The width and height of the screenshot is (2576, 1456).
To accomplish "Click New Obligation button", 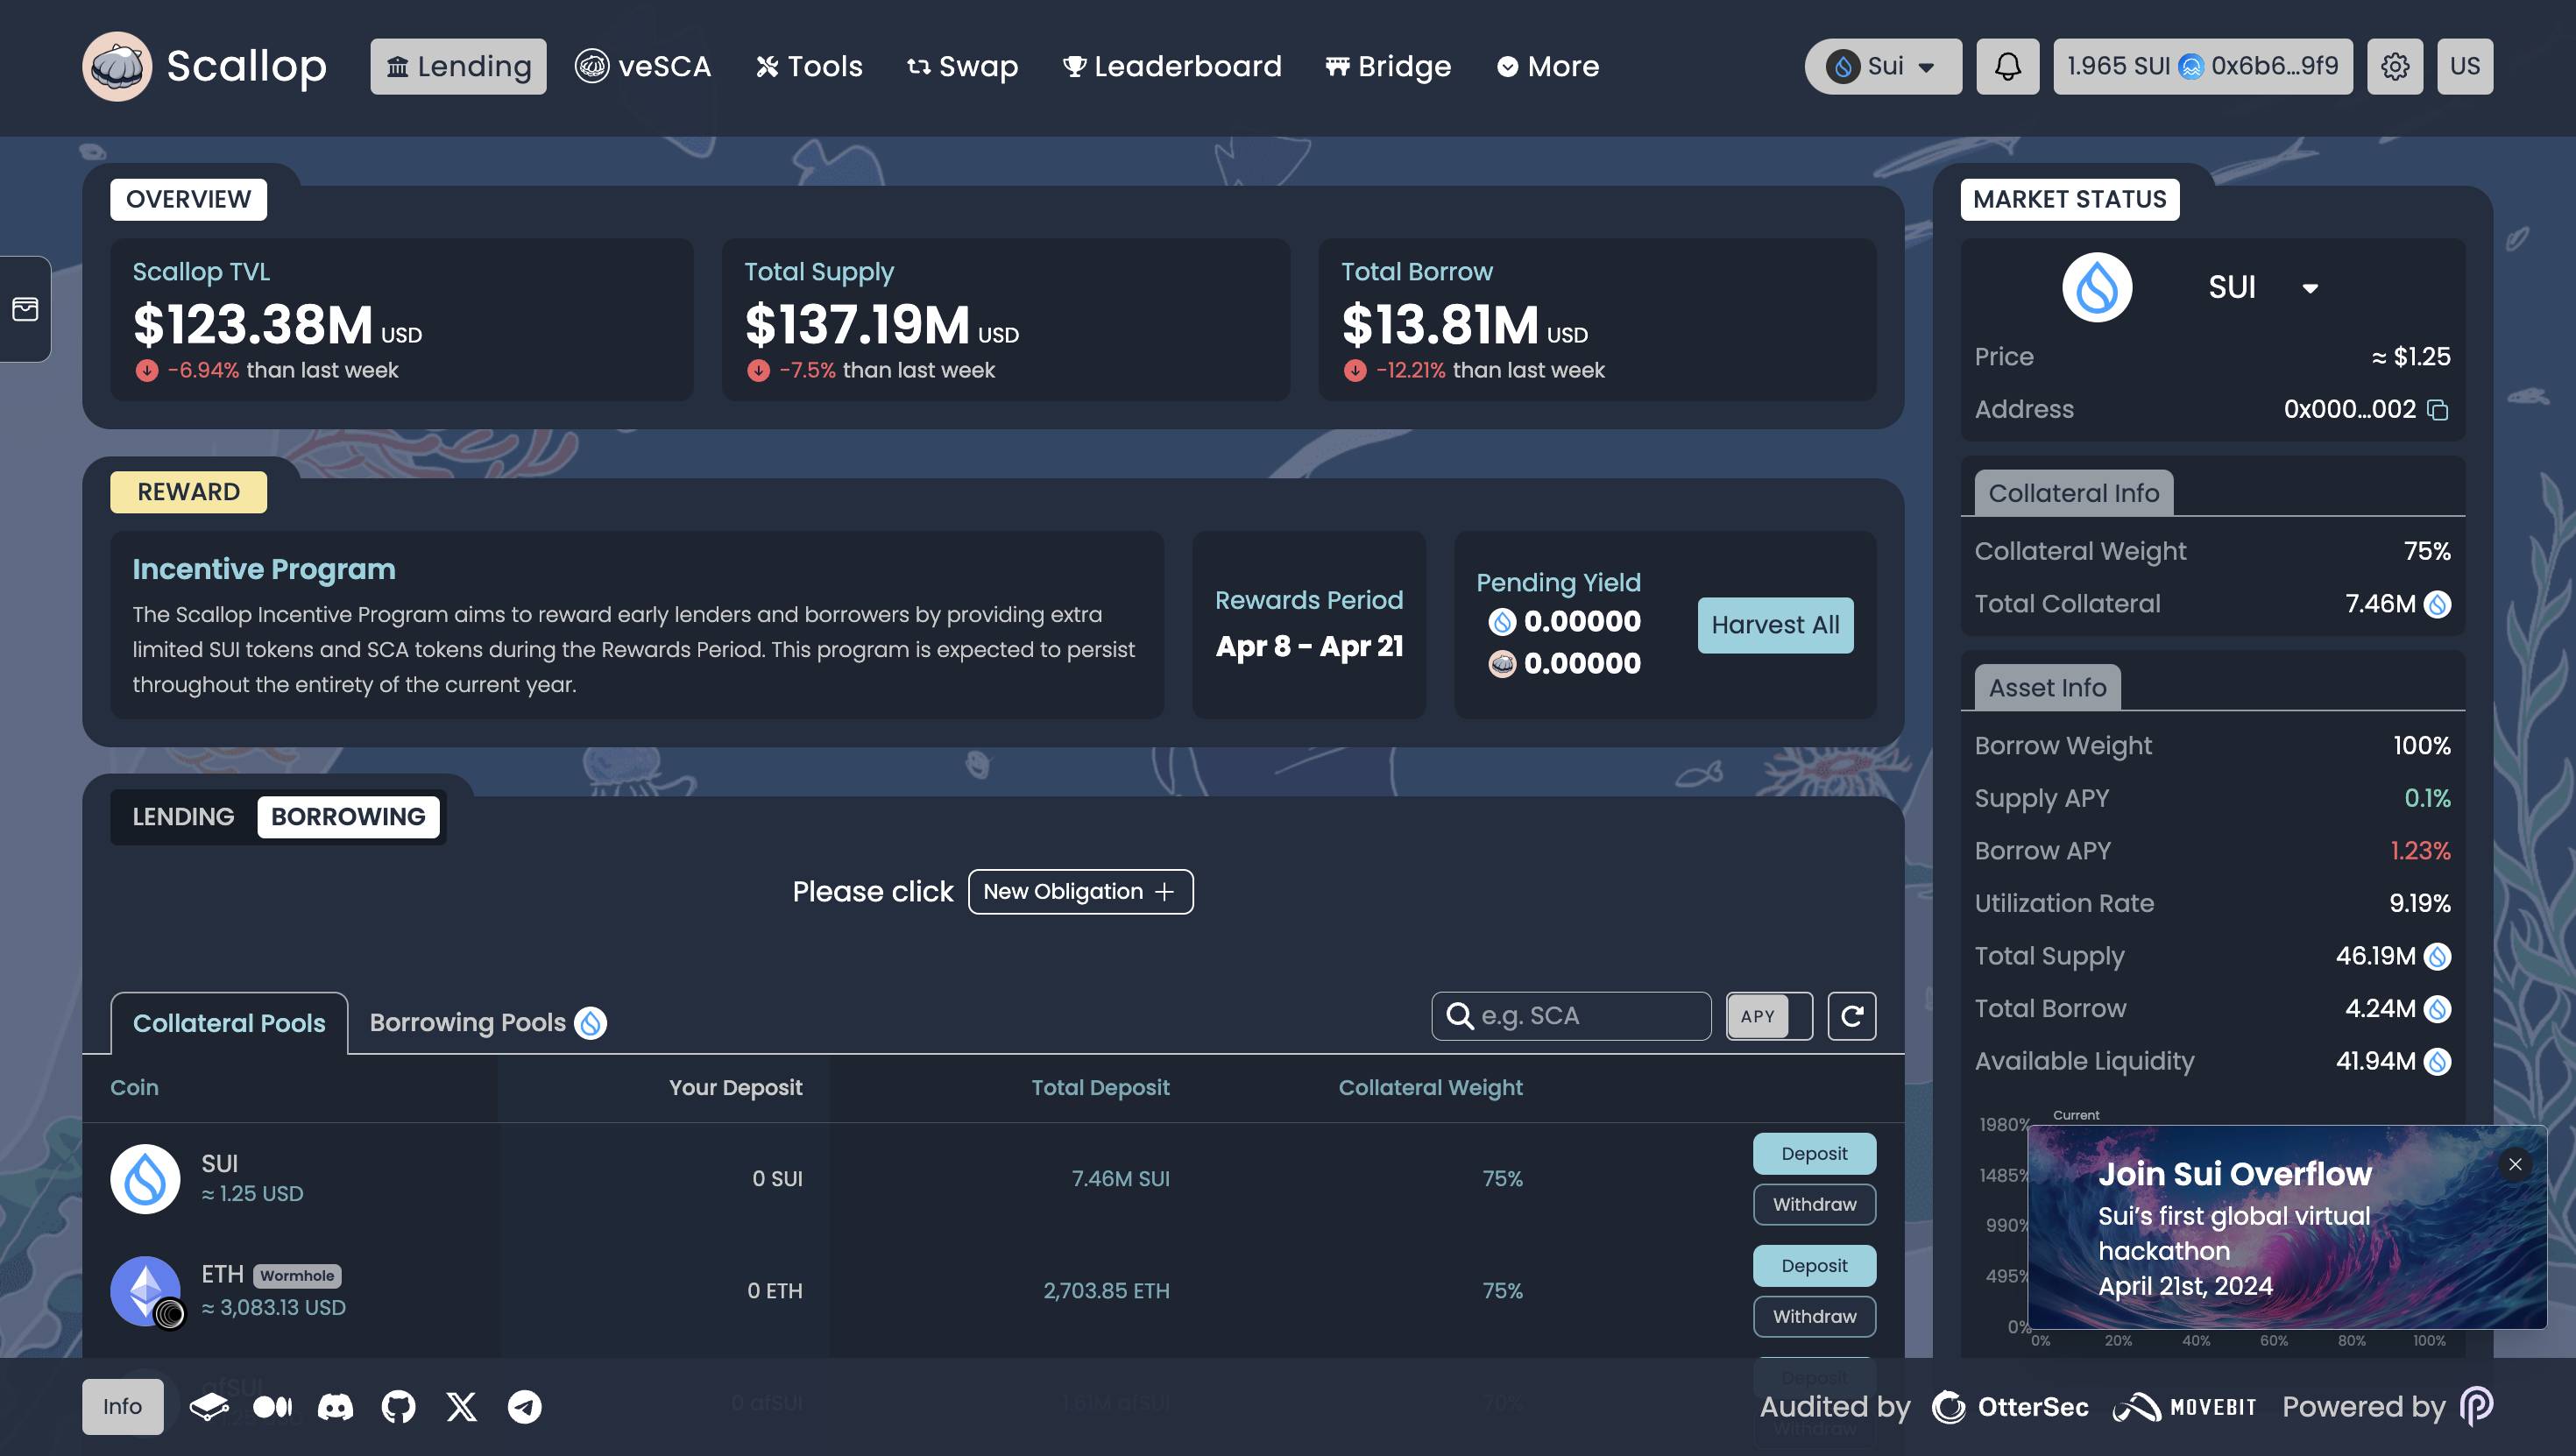I will (1080, 892).
